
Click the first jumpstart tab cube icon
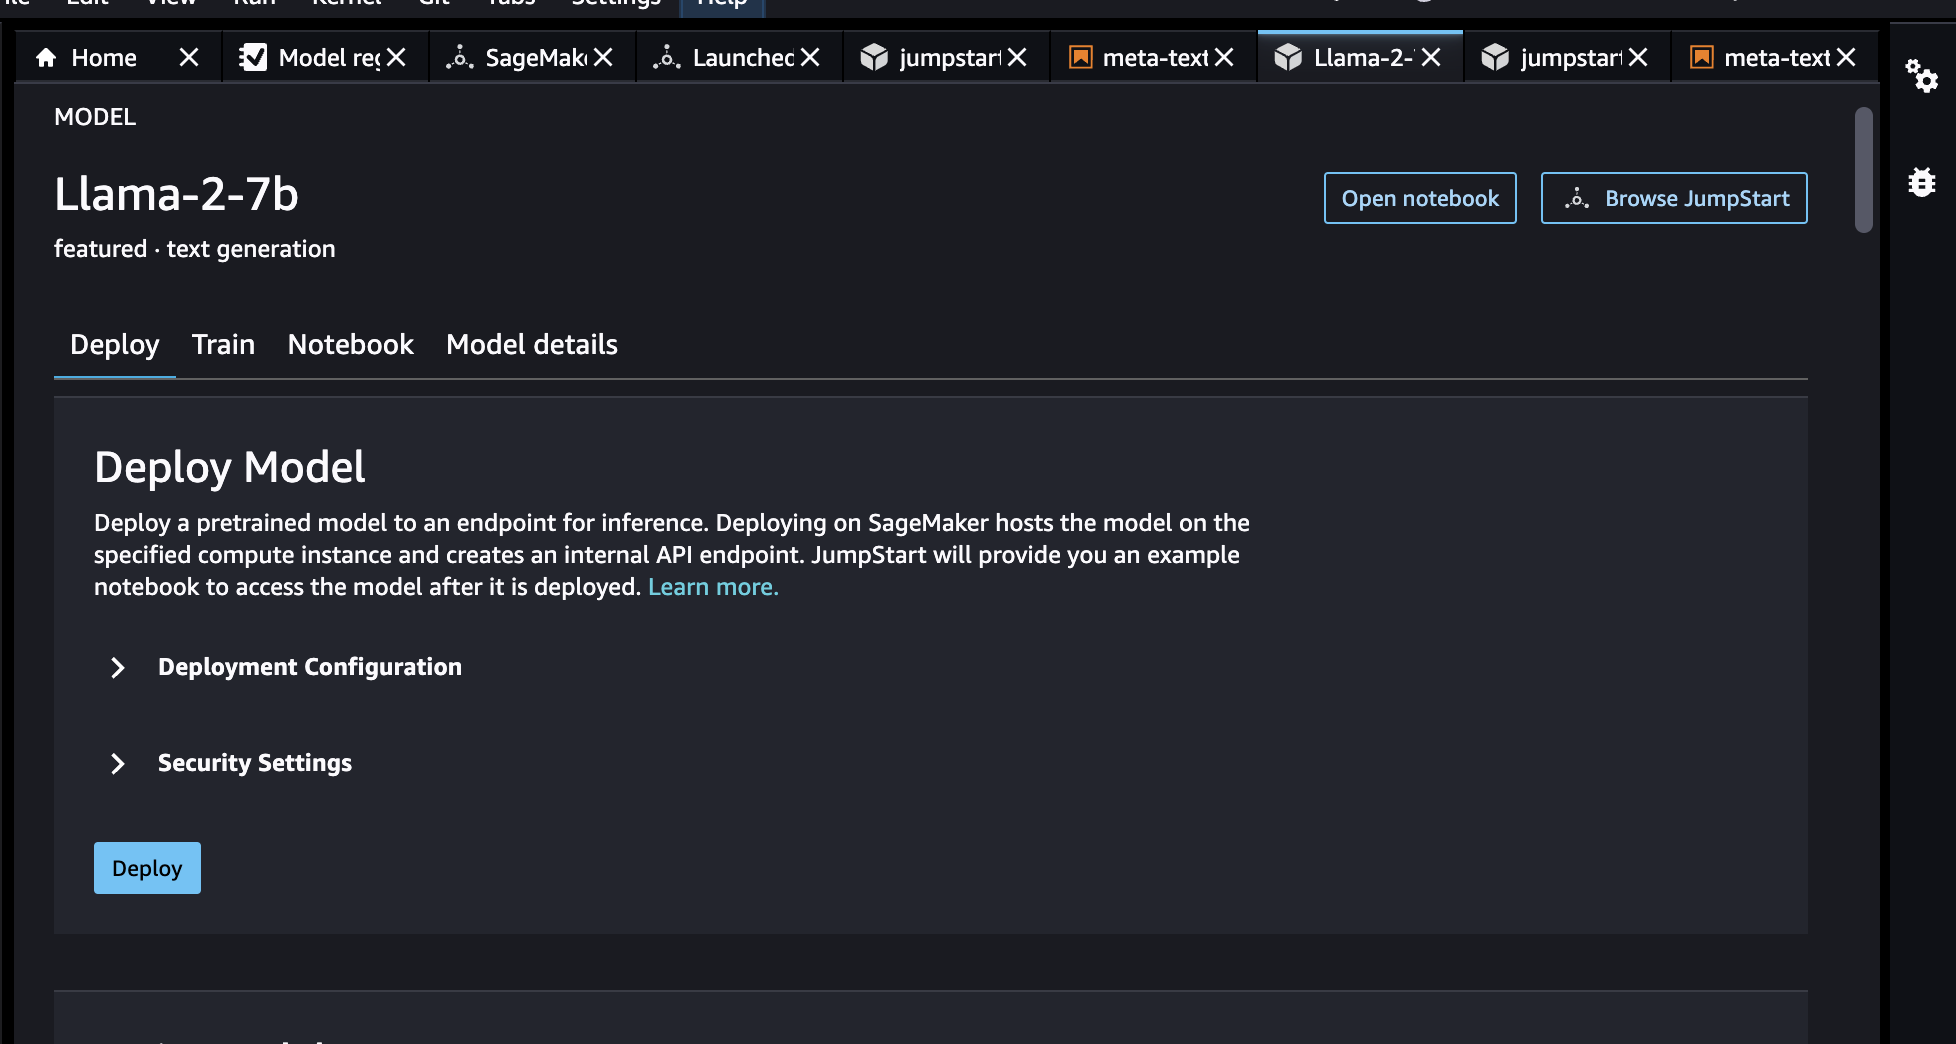(x=874, y=58)
